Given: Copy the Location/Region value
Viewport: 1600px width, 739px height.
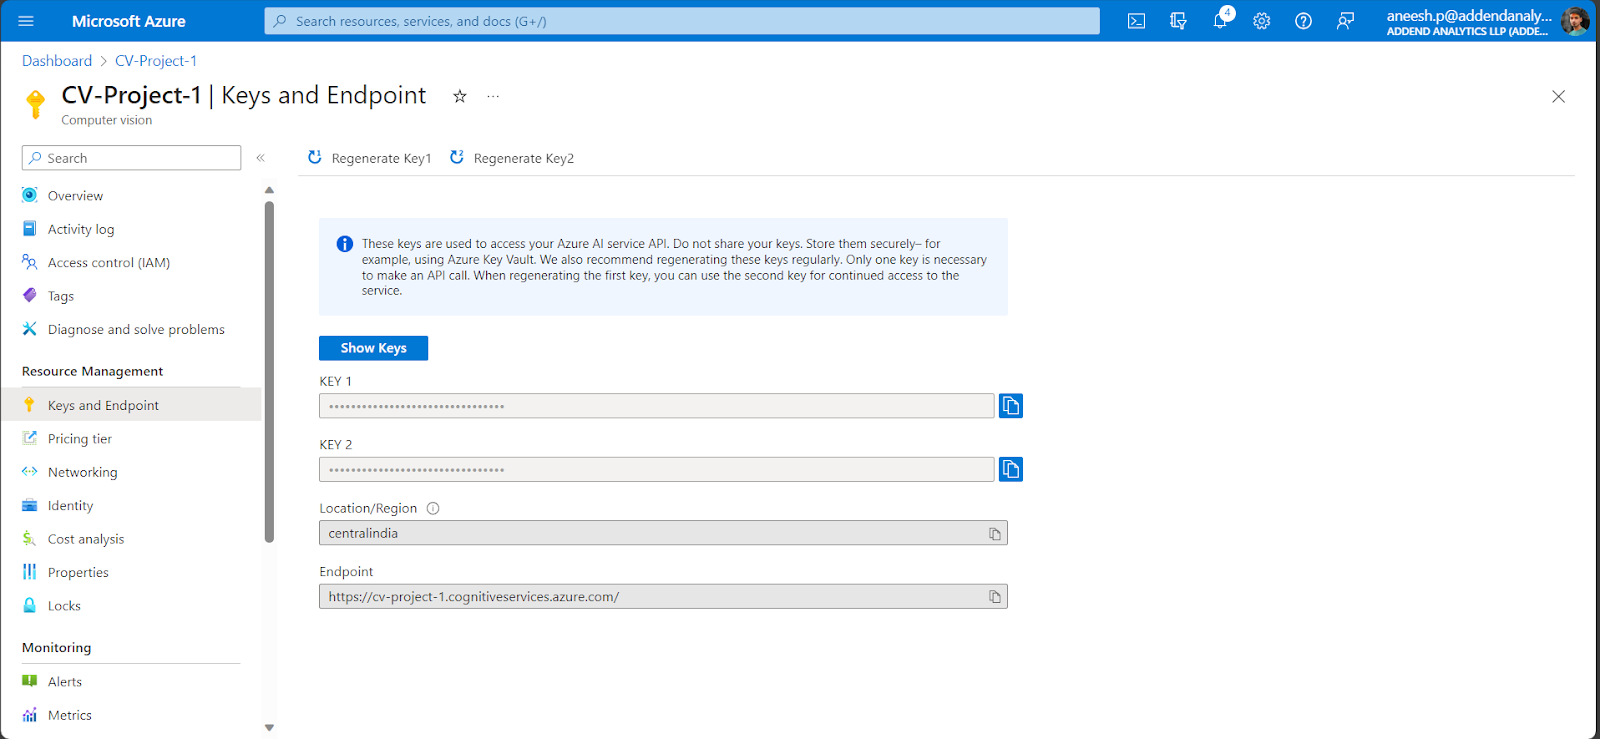Looking at the screenshot, I should 995,533.
